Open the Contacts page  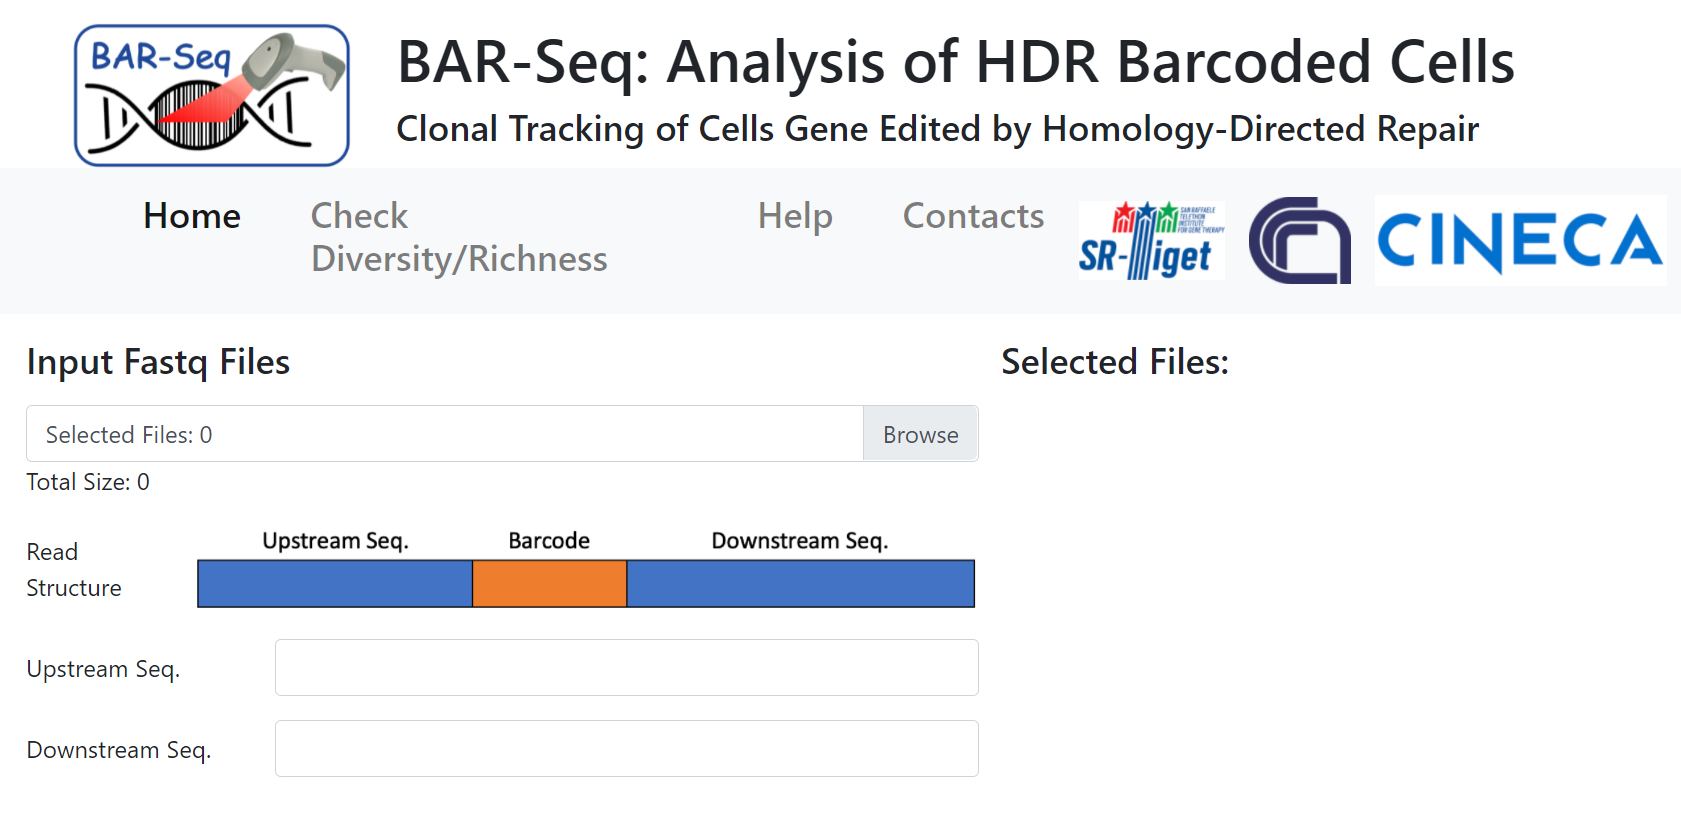972,216
